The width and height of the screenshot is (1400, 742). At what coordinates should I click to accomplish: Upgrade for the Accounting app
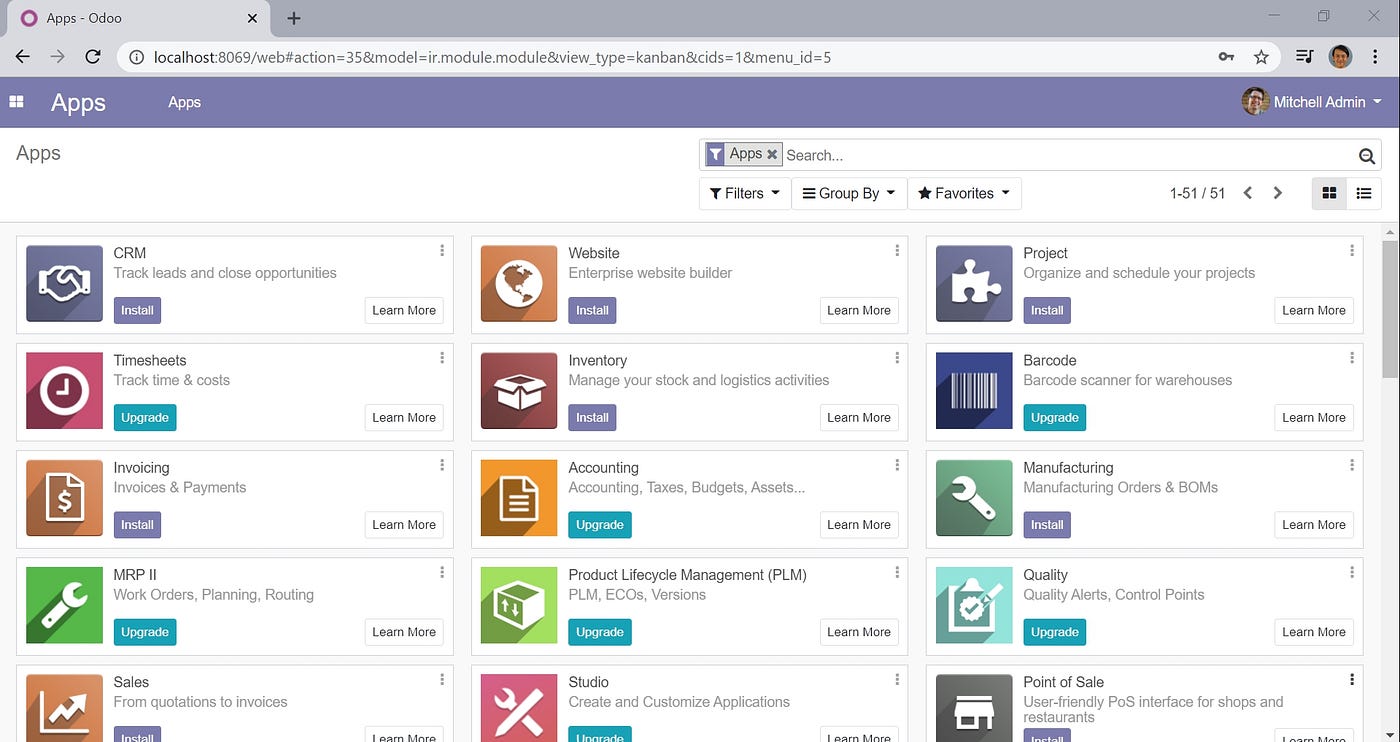(x=600, y=524)
